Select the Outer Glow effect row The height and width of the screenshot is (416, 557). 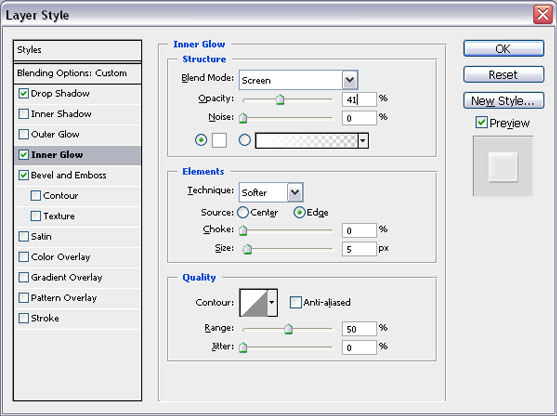77,135
